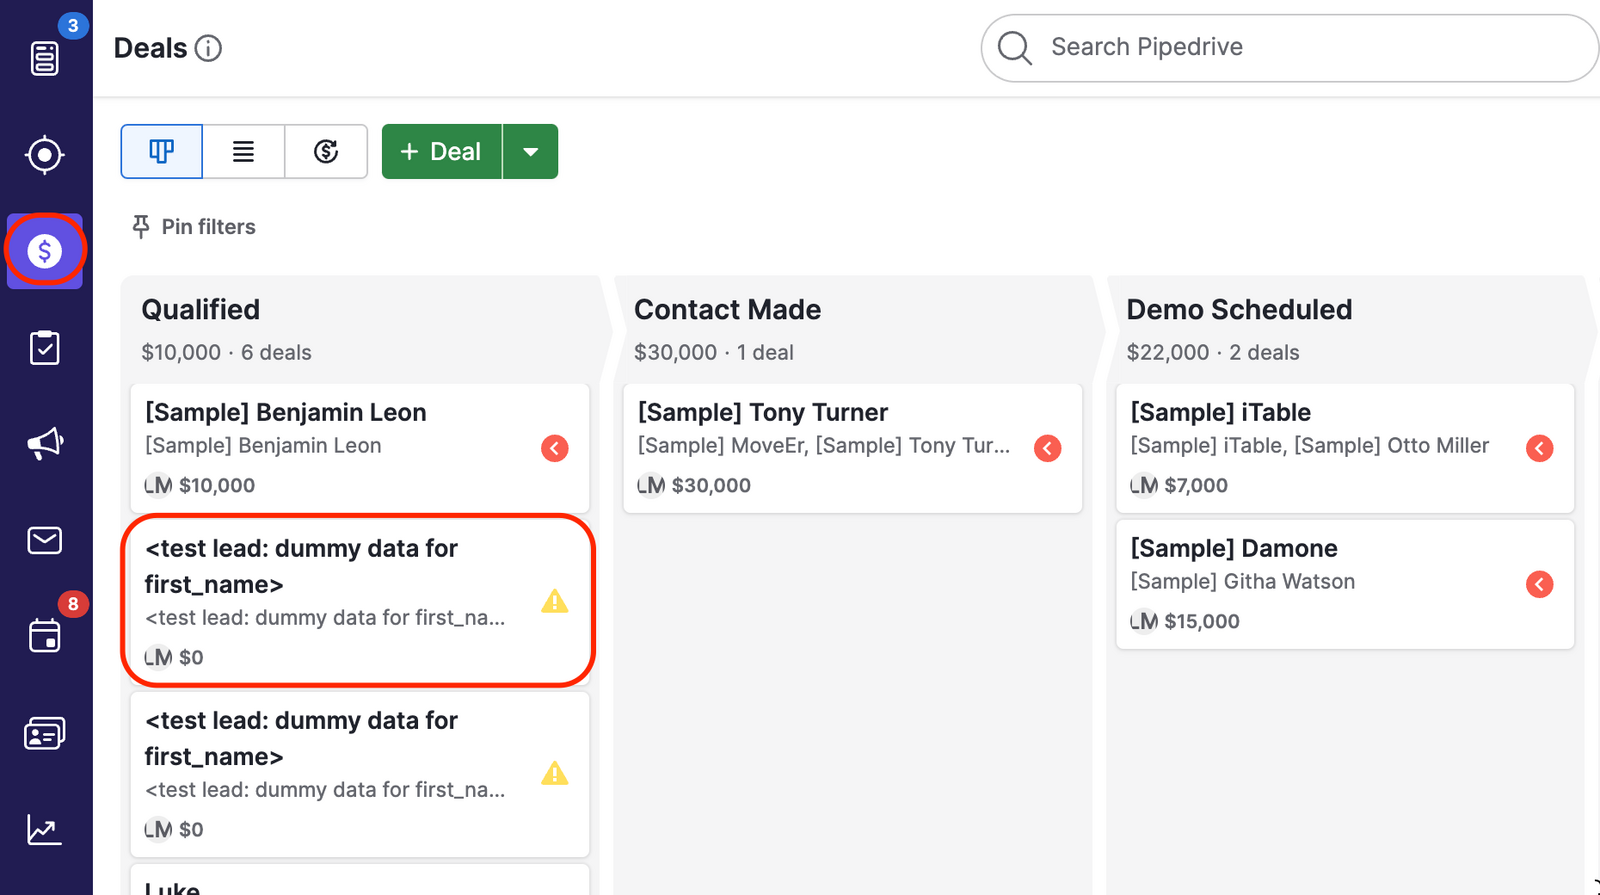This screenshot has height=895, width=1600.
Task: Click warning icon on highlighted test lead deal
Action: tap(555, 601)
